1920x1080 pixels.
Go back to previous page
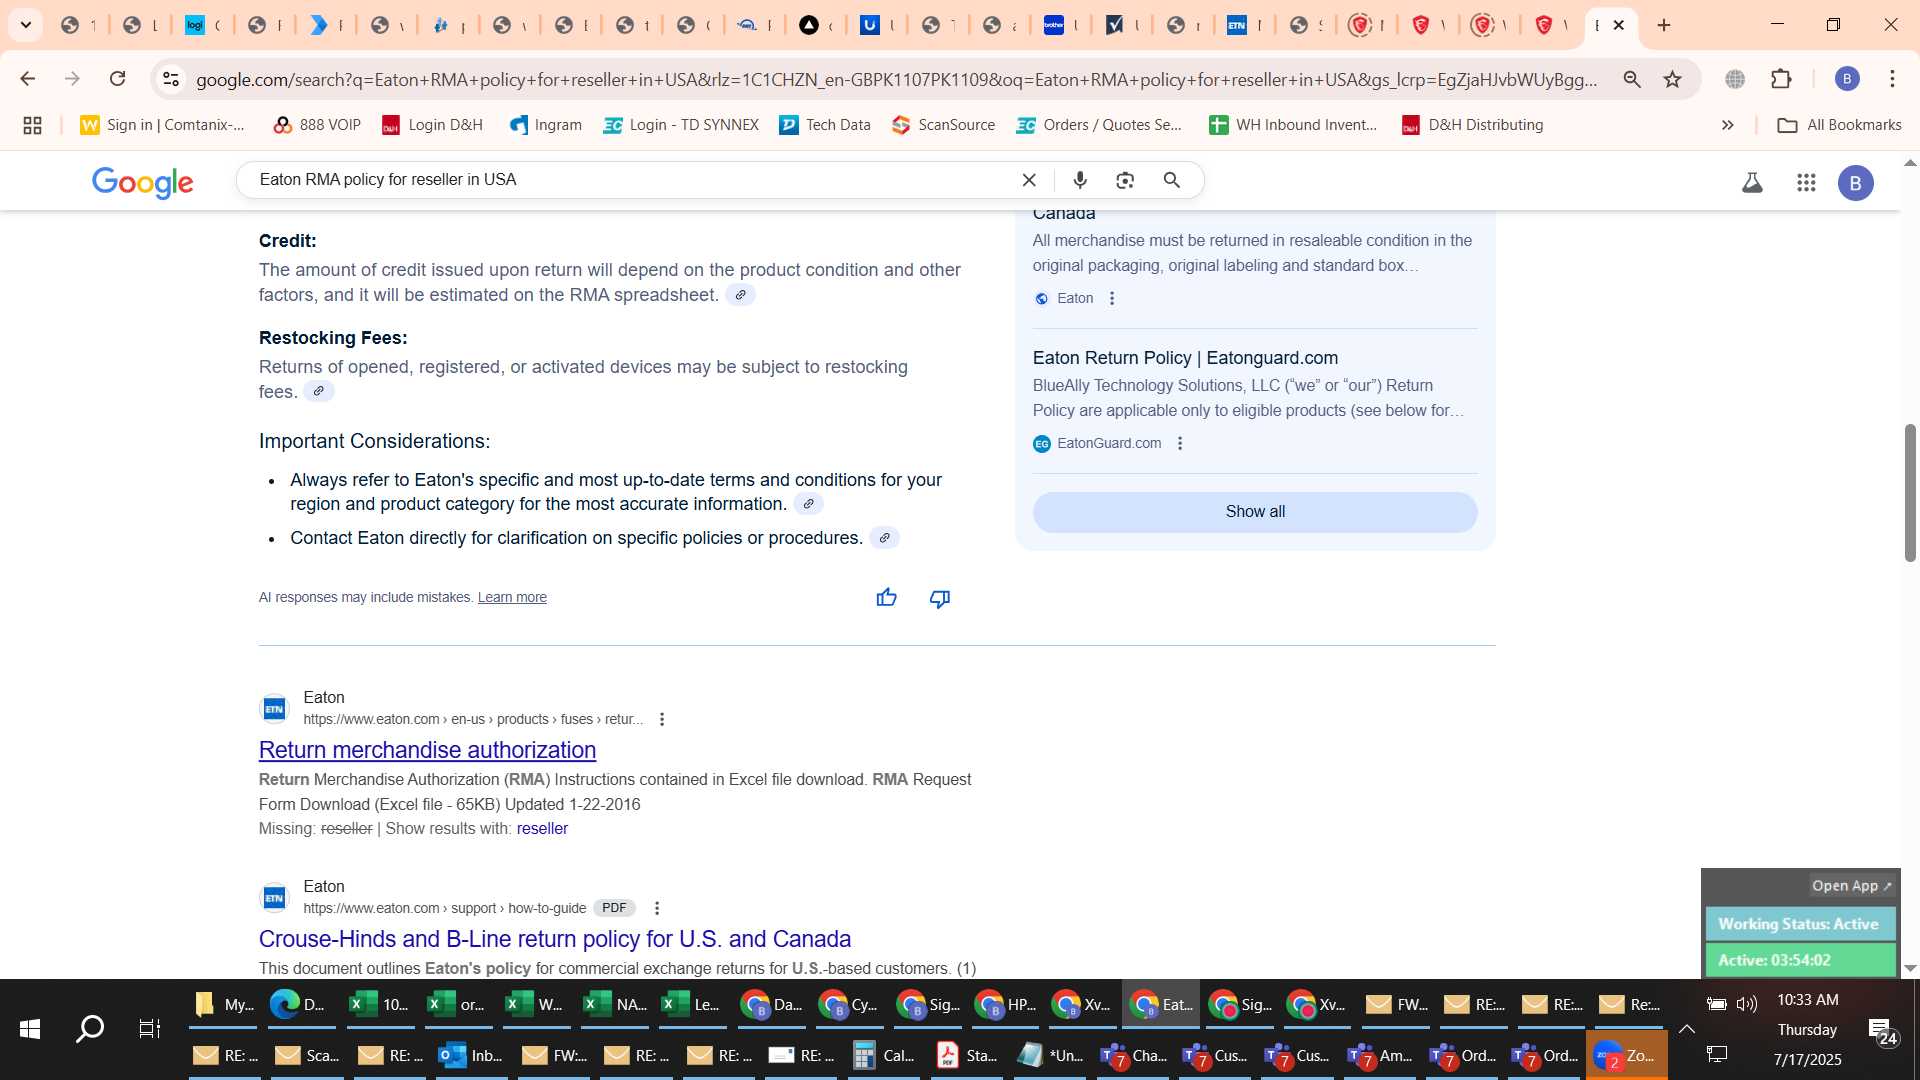click(28, 79)
